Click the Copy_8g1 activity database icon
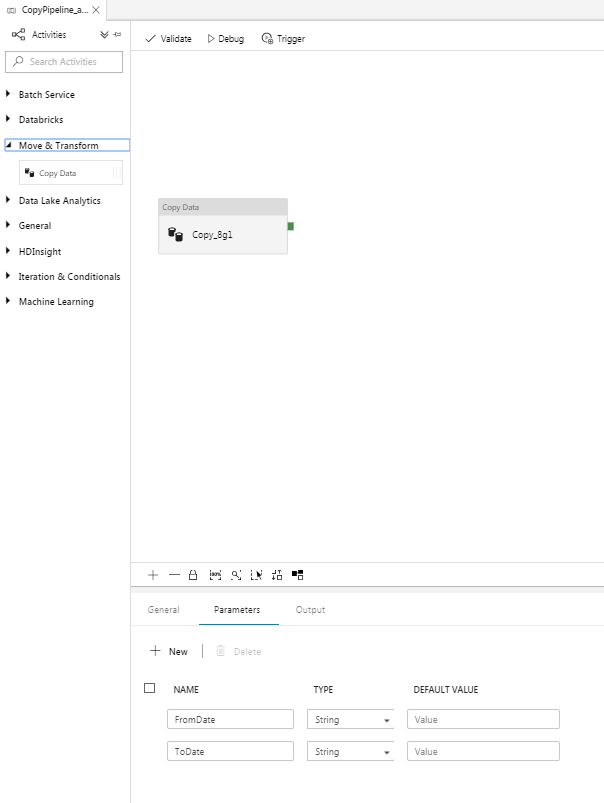This screenshot has width=604, height=803. (x=175, y=234)
